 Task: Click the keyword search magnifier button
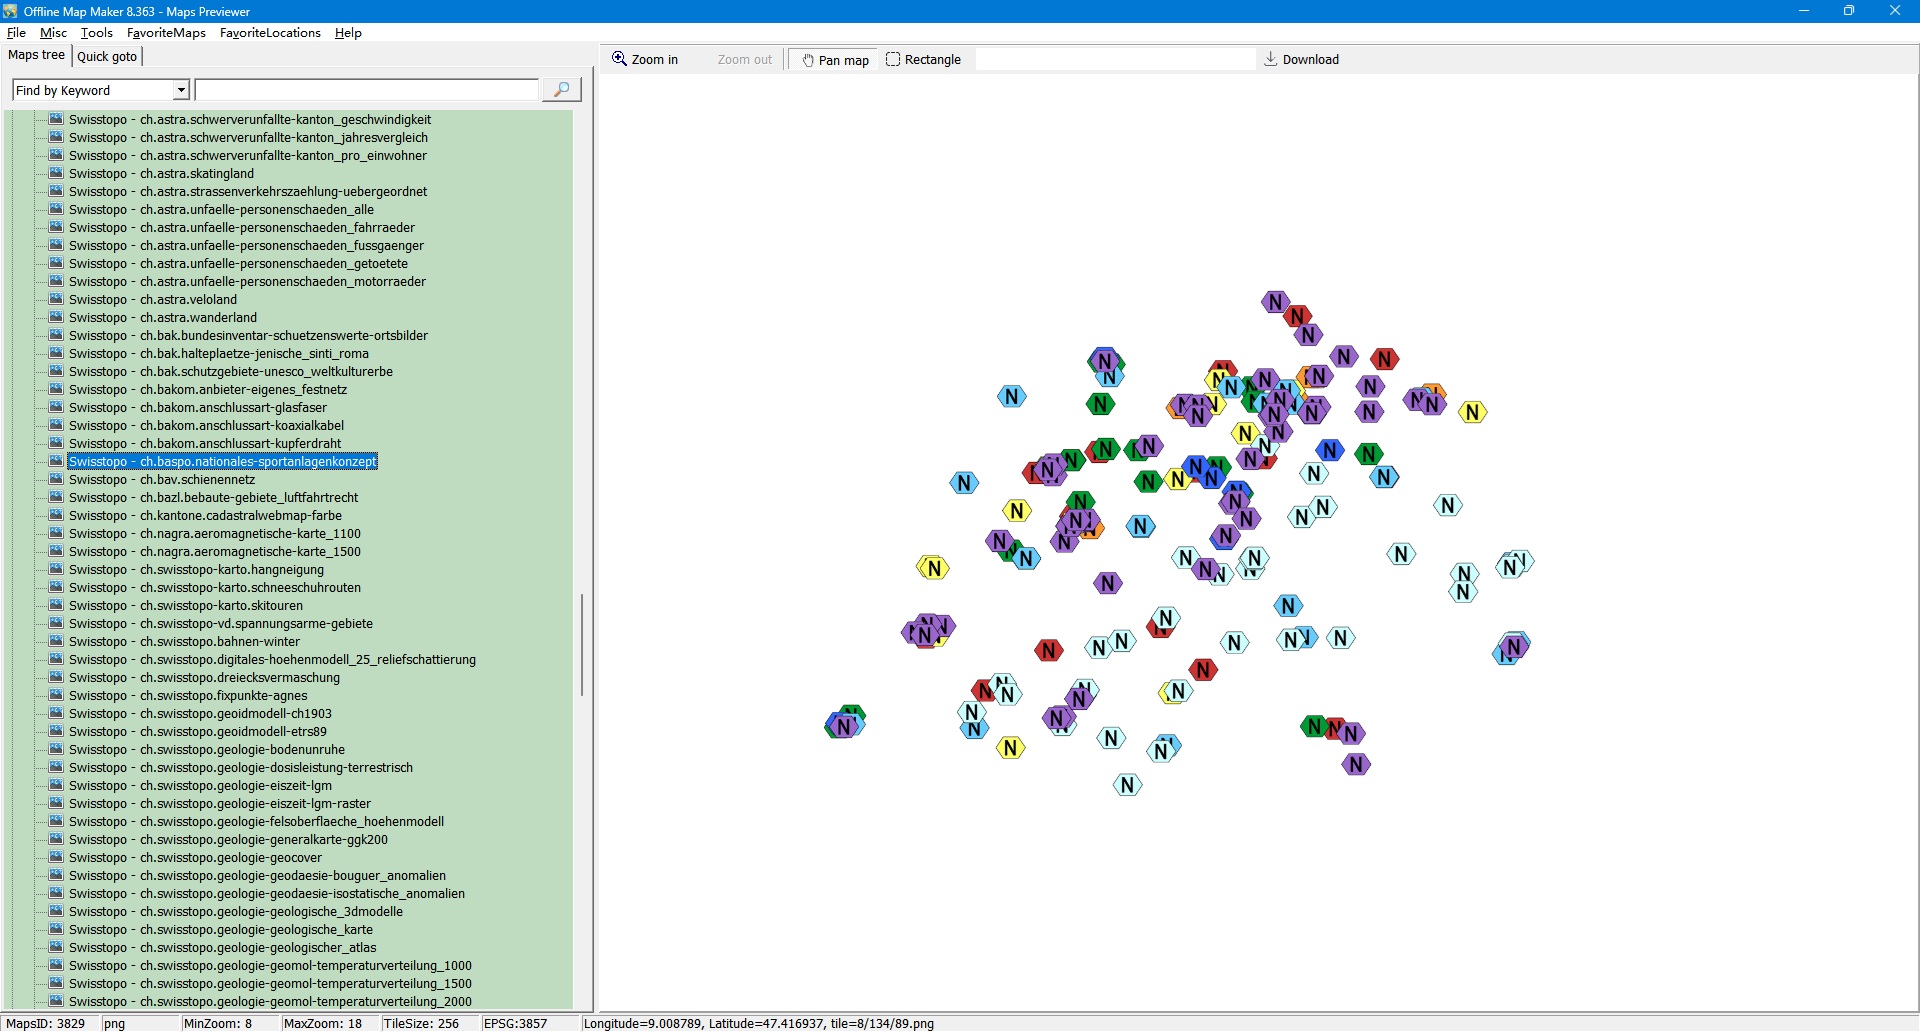[x=561, y=90]
